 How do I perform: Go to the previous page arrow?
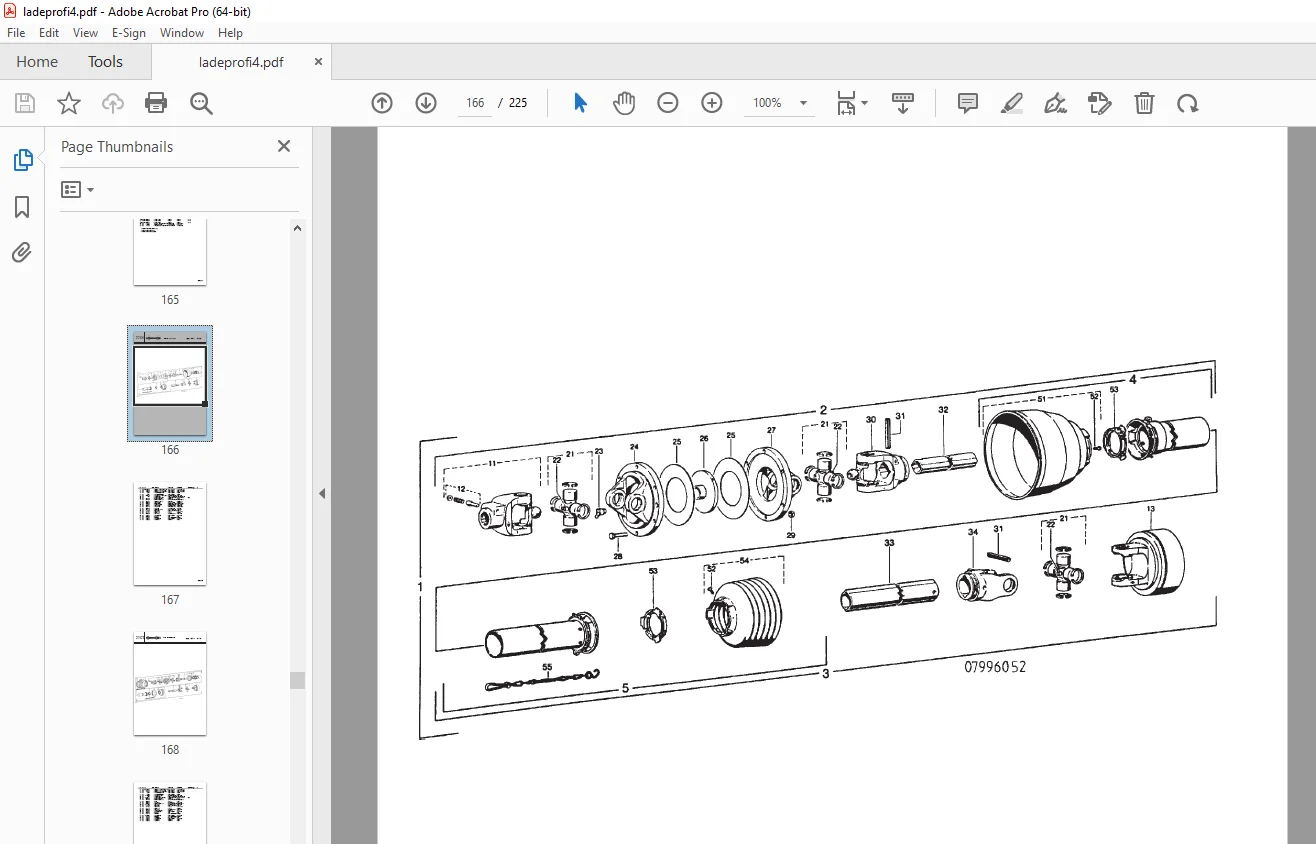(x=382, y=103)
